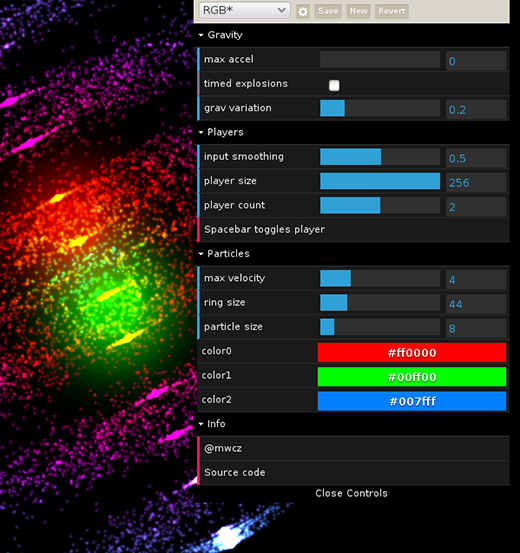Click Close Controls at panel bottom

351,493
